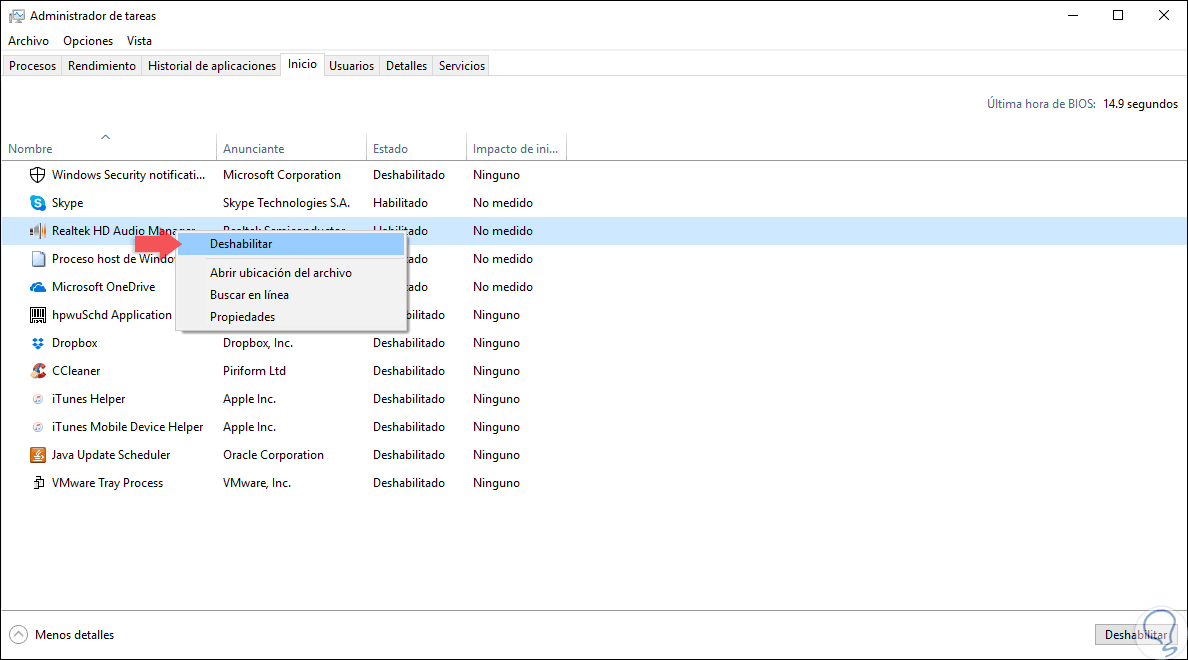Choose Deshabilitar in the context menu
Screen dimensions: 1188x660
click(291, 244)
